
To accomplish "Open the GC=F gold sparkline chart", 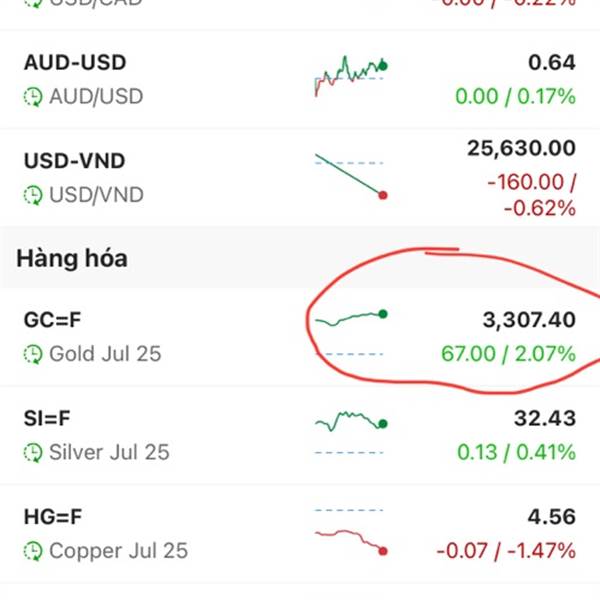I will (x=351, y=333).
